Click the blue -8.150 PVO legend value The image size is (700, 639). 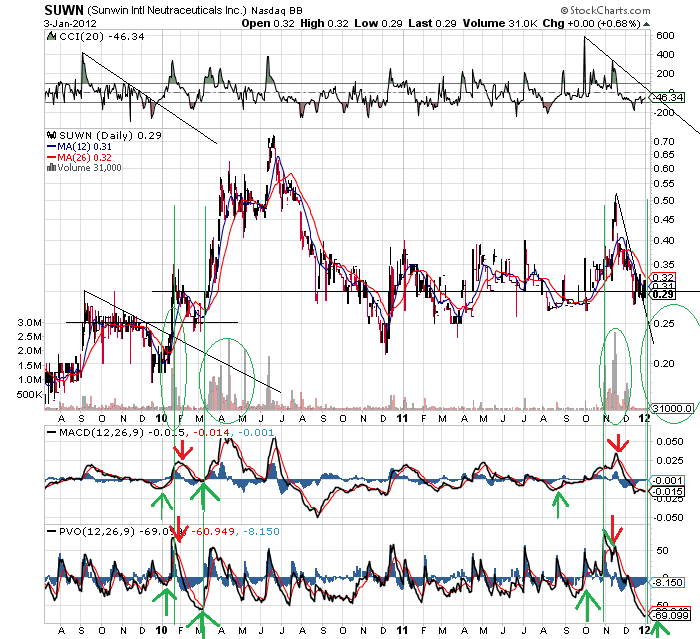coord(260,531)
